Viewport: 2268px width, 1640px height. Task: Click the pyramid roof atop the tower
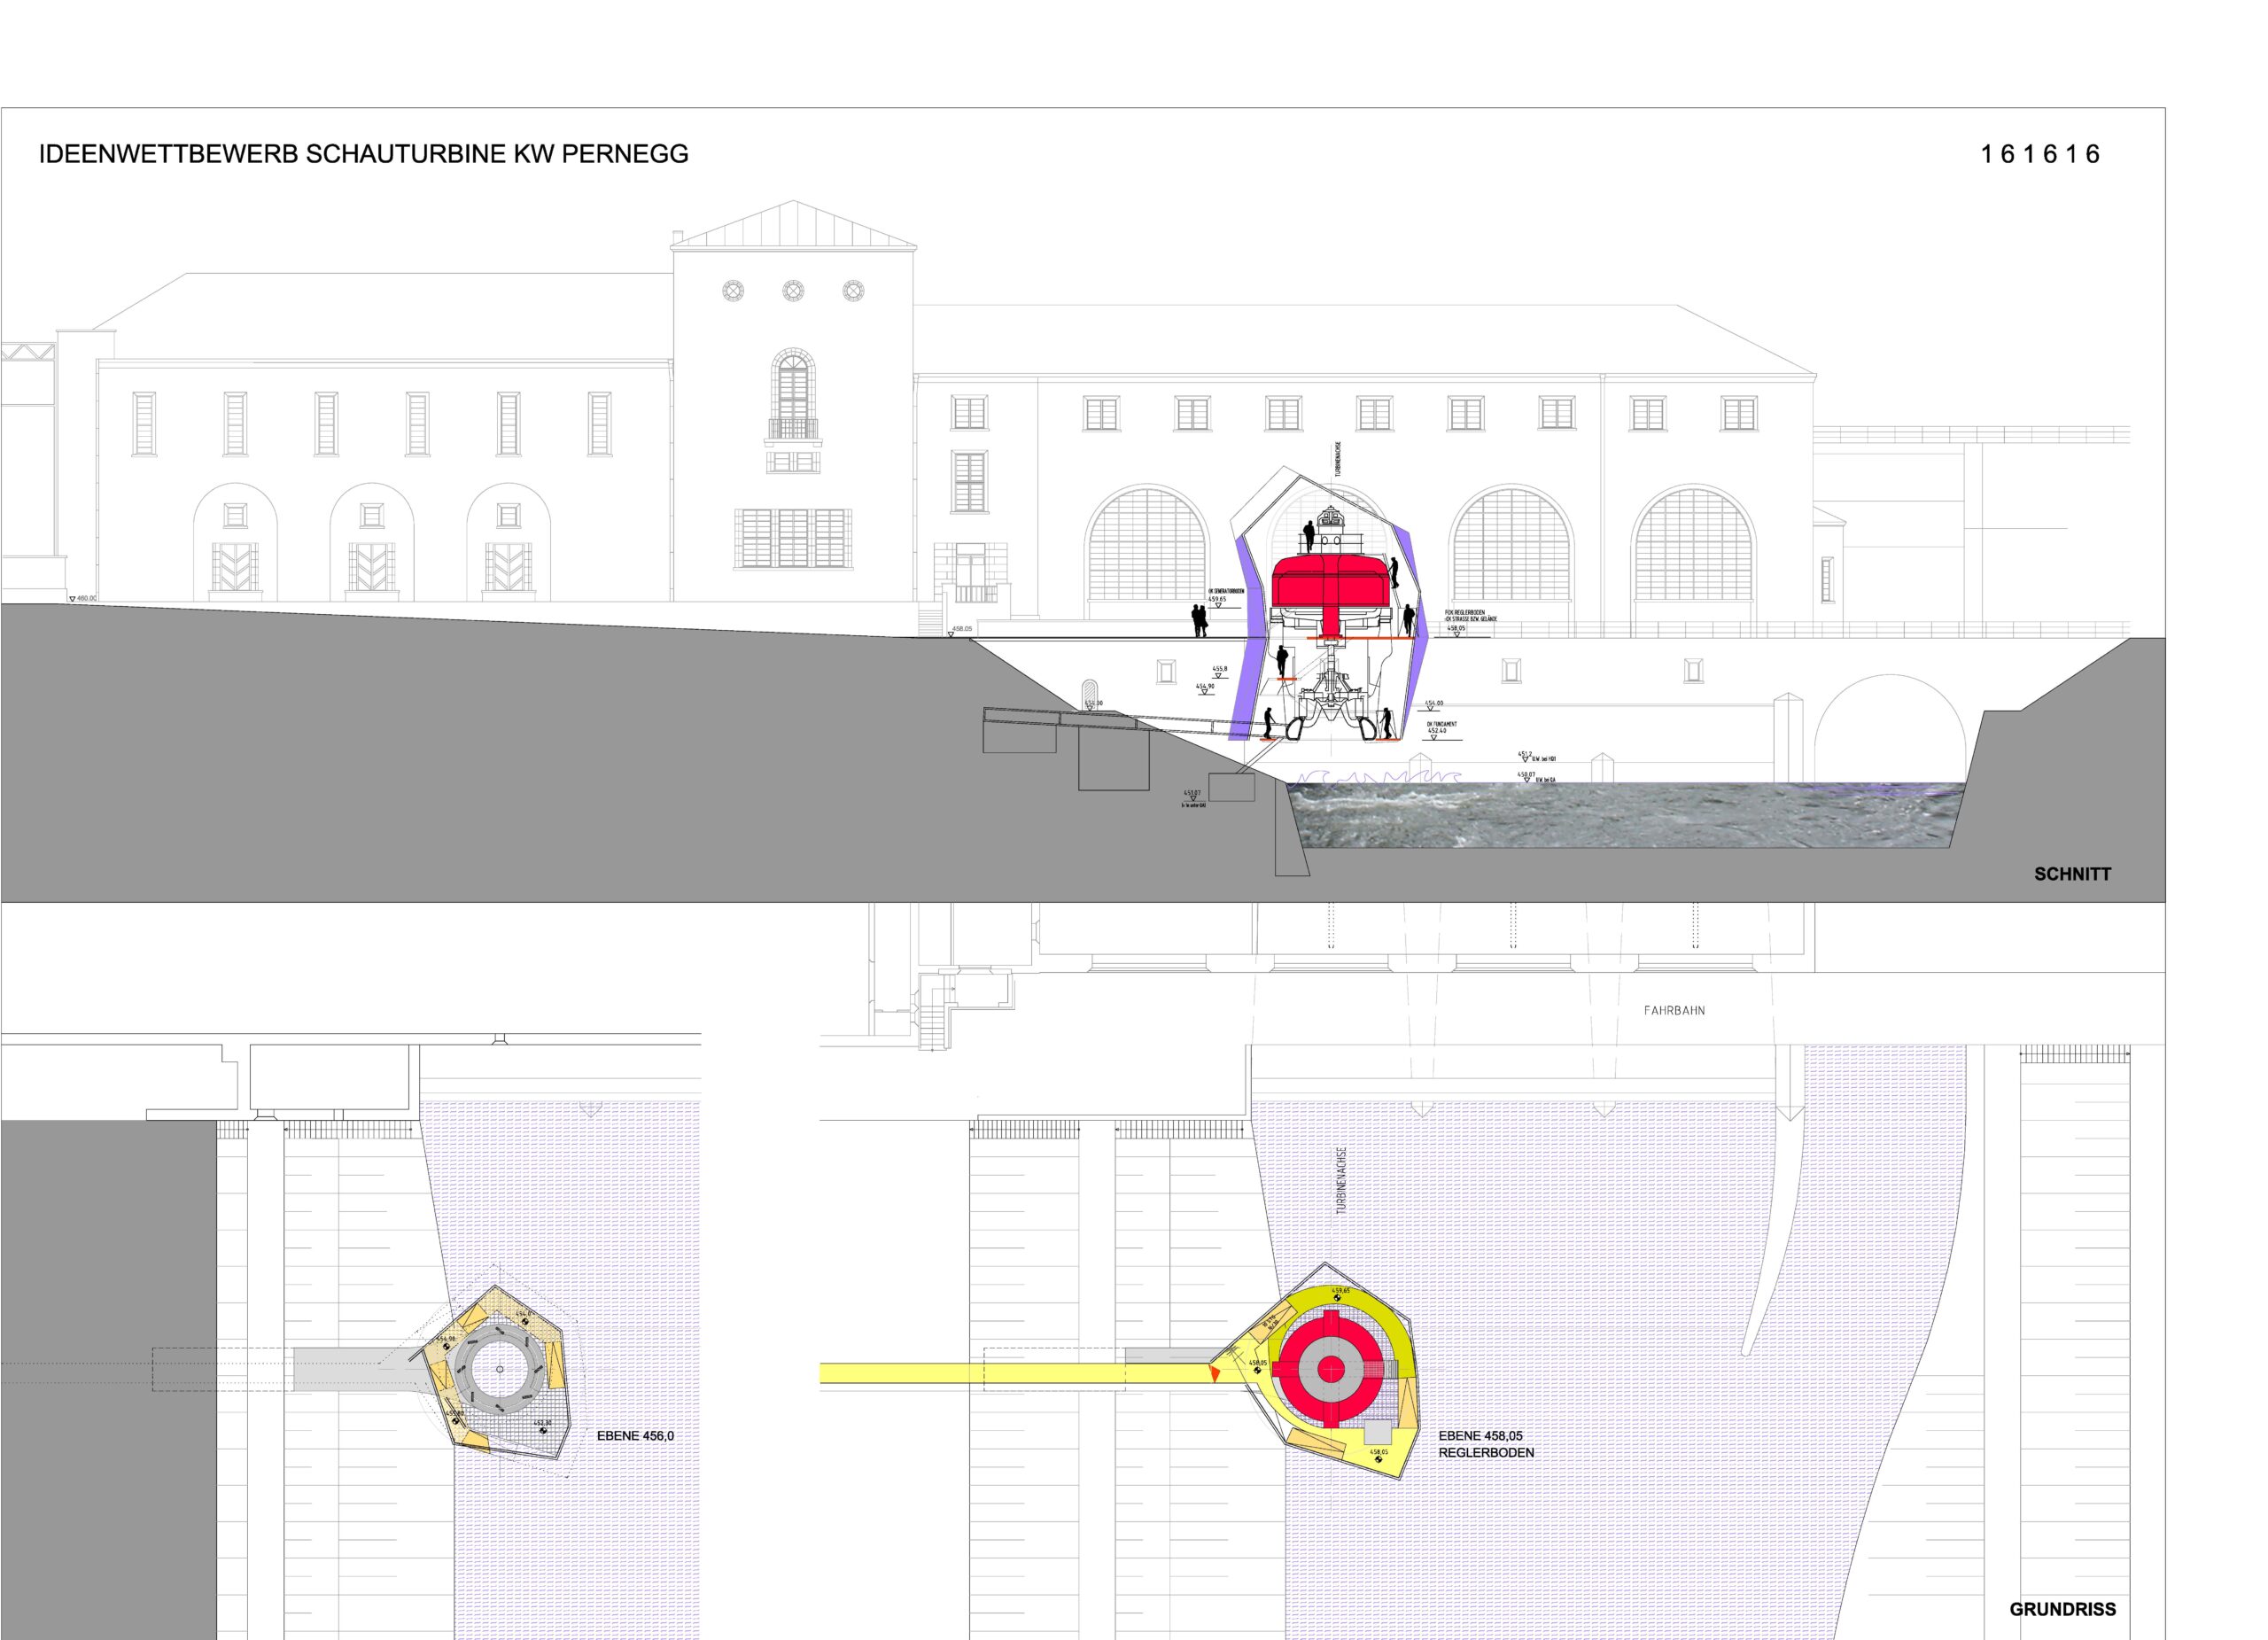pos(794,226)
